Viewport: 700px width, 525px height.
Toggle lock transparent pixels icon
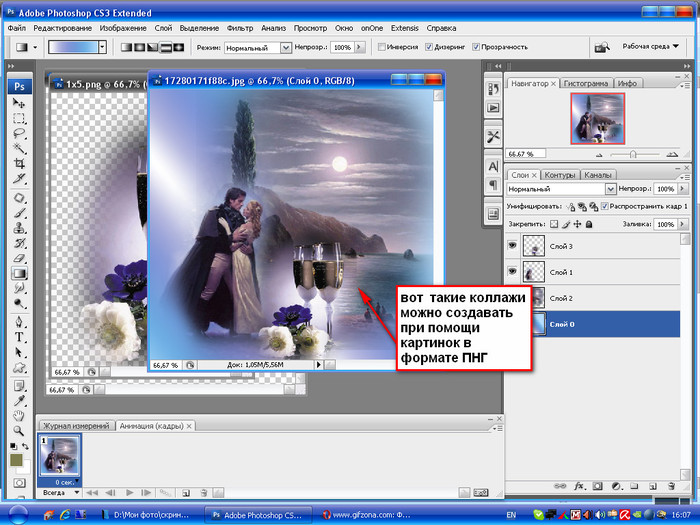[554, 224]
